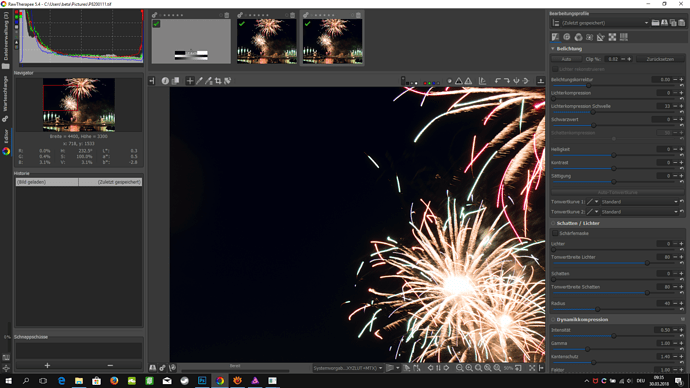Zoom out of the preview

pos(459,368)
